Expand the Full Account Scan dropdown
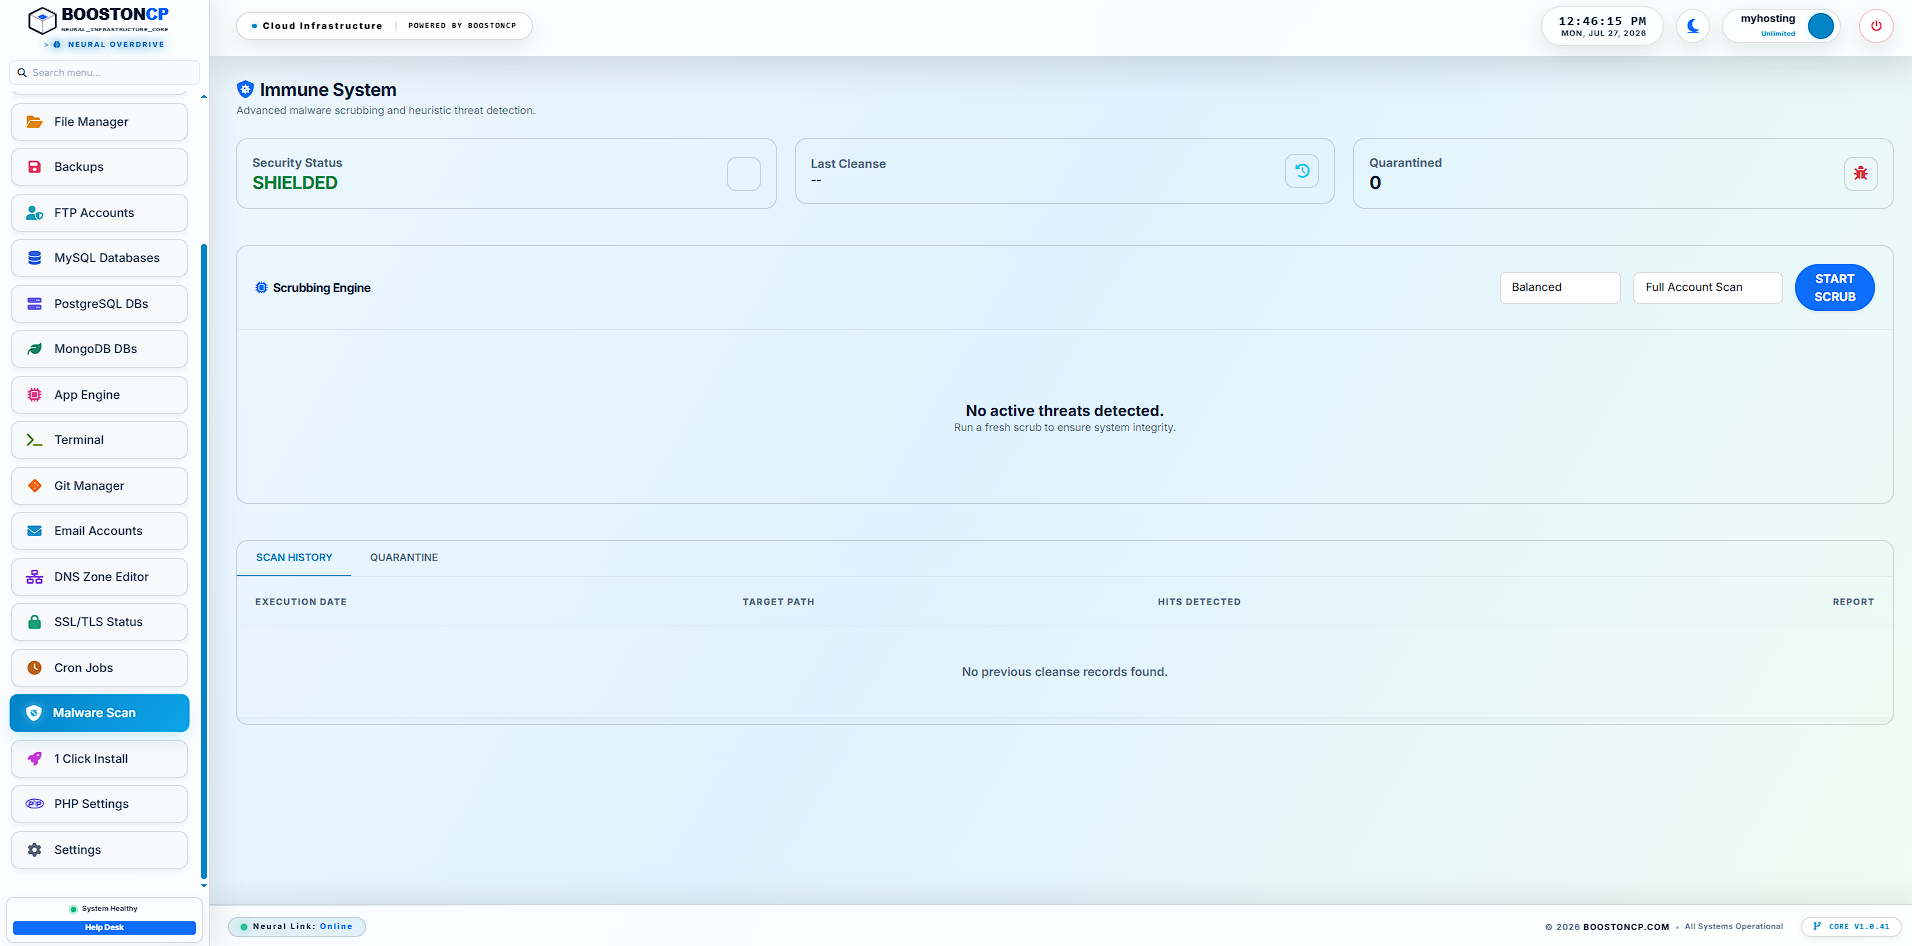 point(1707,288)
